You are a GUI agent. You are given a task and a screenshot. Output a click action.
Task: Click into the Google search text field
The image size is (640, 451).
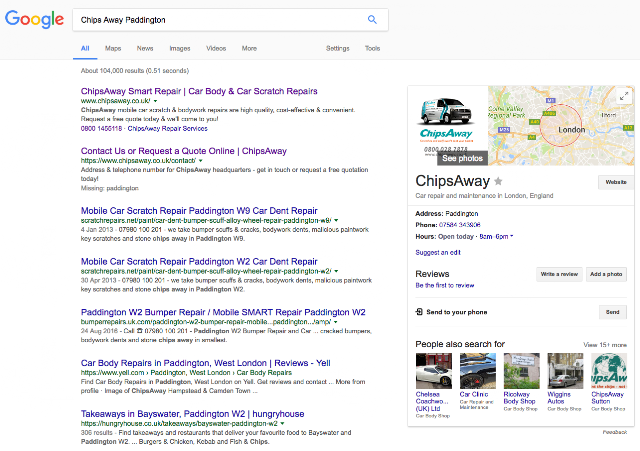(220, 20)
